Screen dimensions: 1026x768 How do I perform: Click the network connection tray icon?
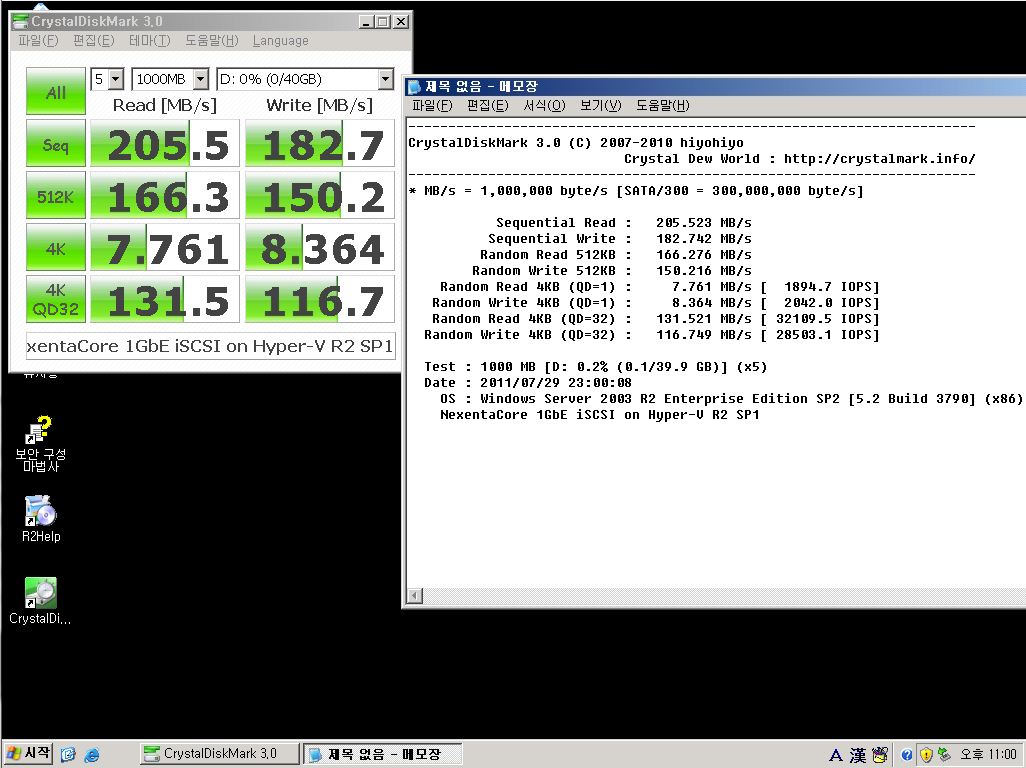[x=944, y=755]
